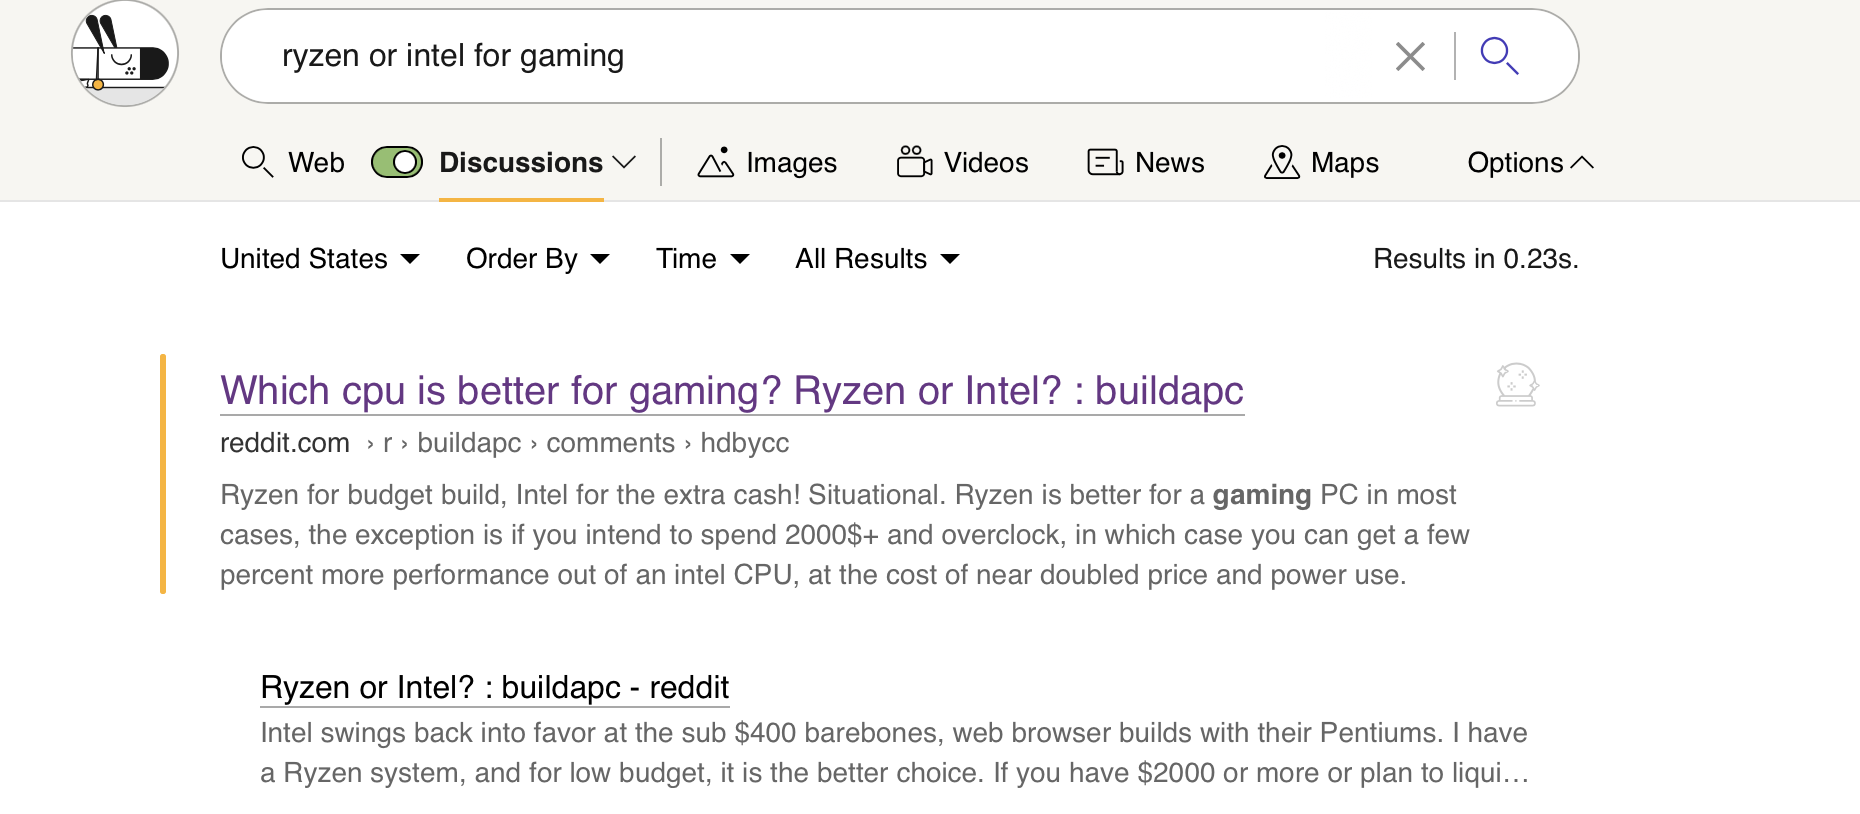Click the magnifying glass search button
The image size is (1860, 814).
pos(1499,56)
